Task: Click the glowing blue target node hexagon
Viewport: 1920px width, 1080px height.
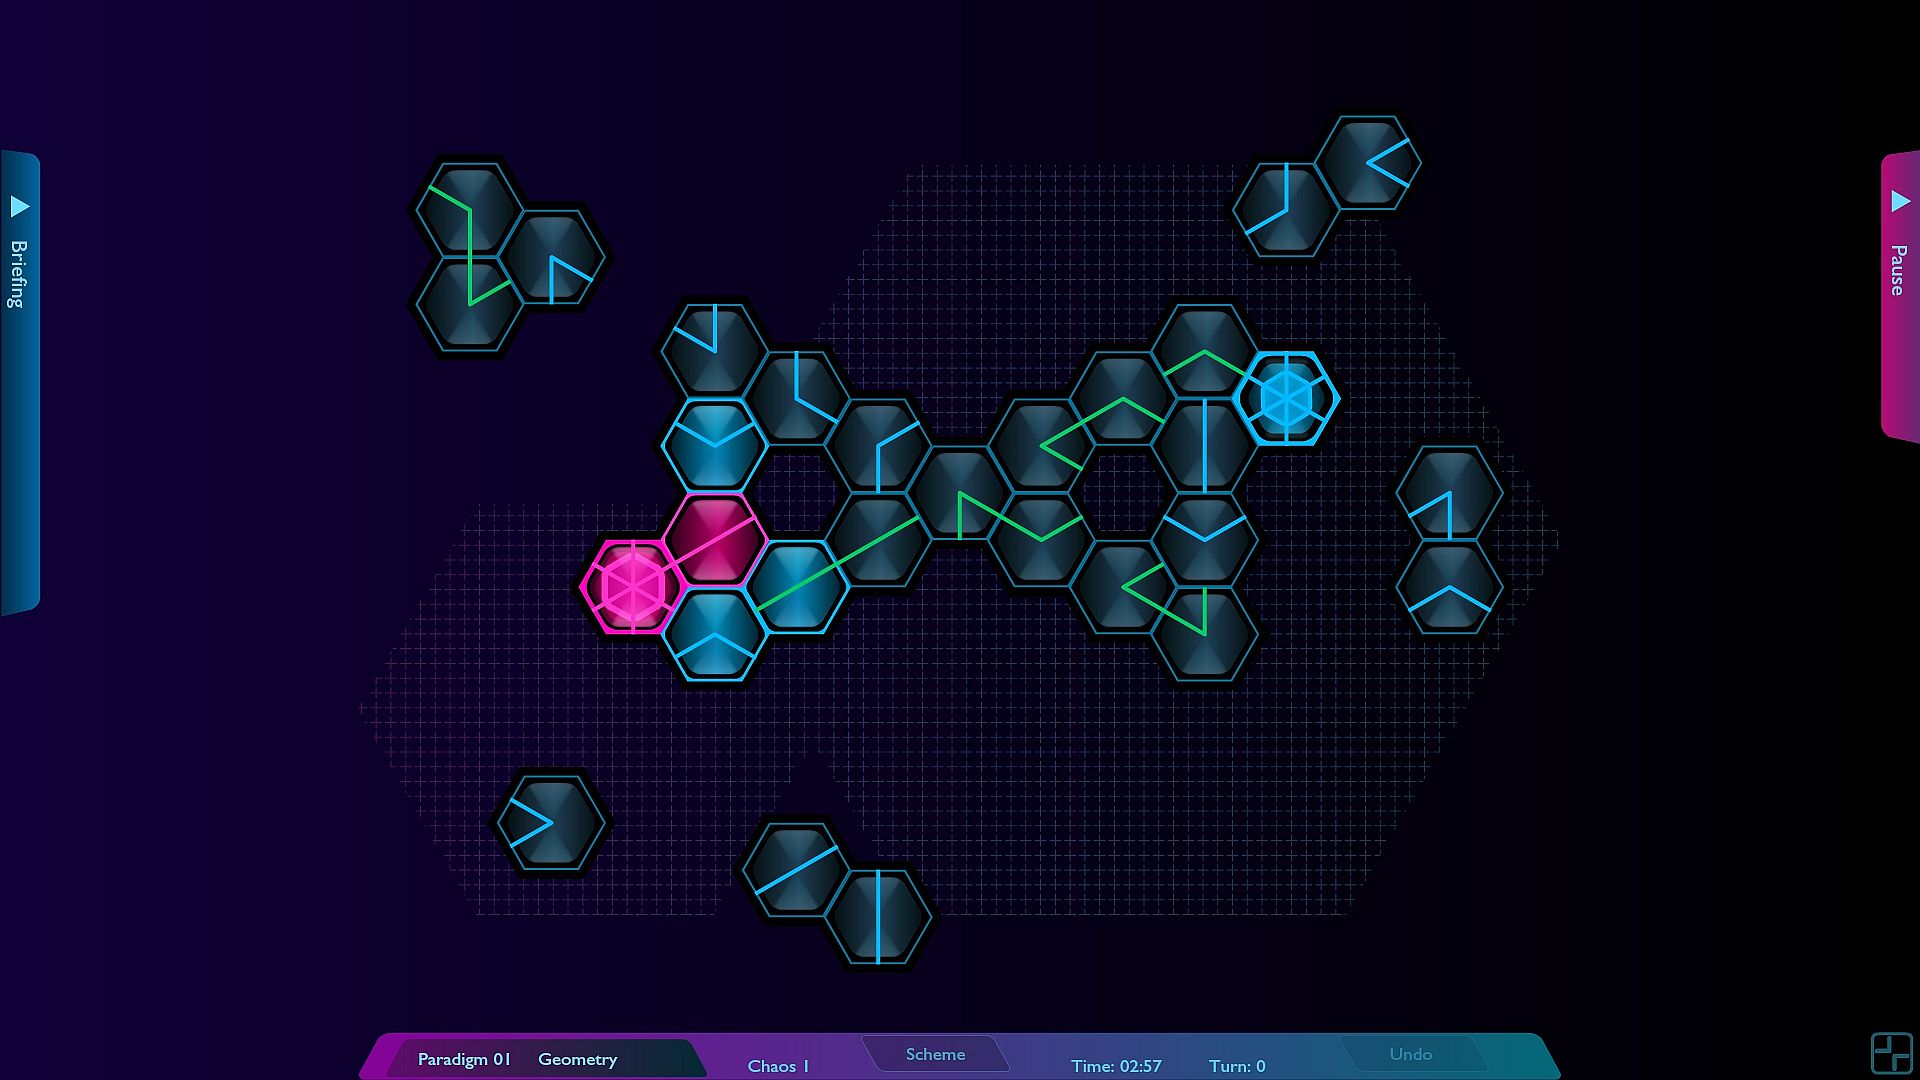Action: 1286,398
